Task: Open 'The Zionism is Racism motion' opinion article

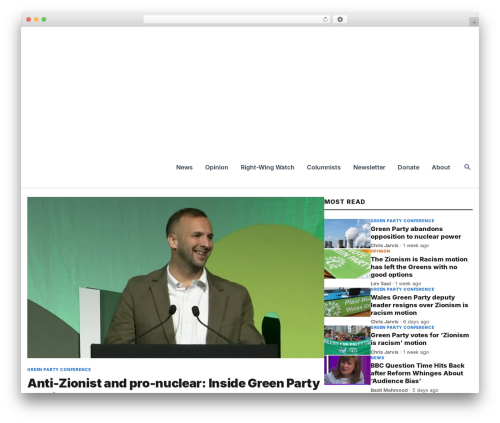Action: tap(419, 267)
